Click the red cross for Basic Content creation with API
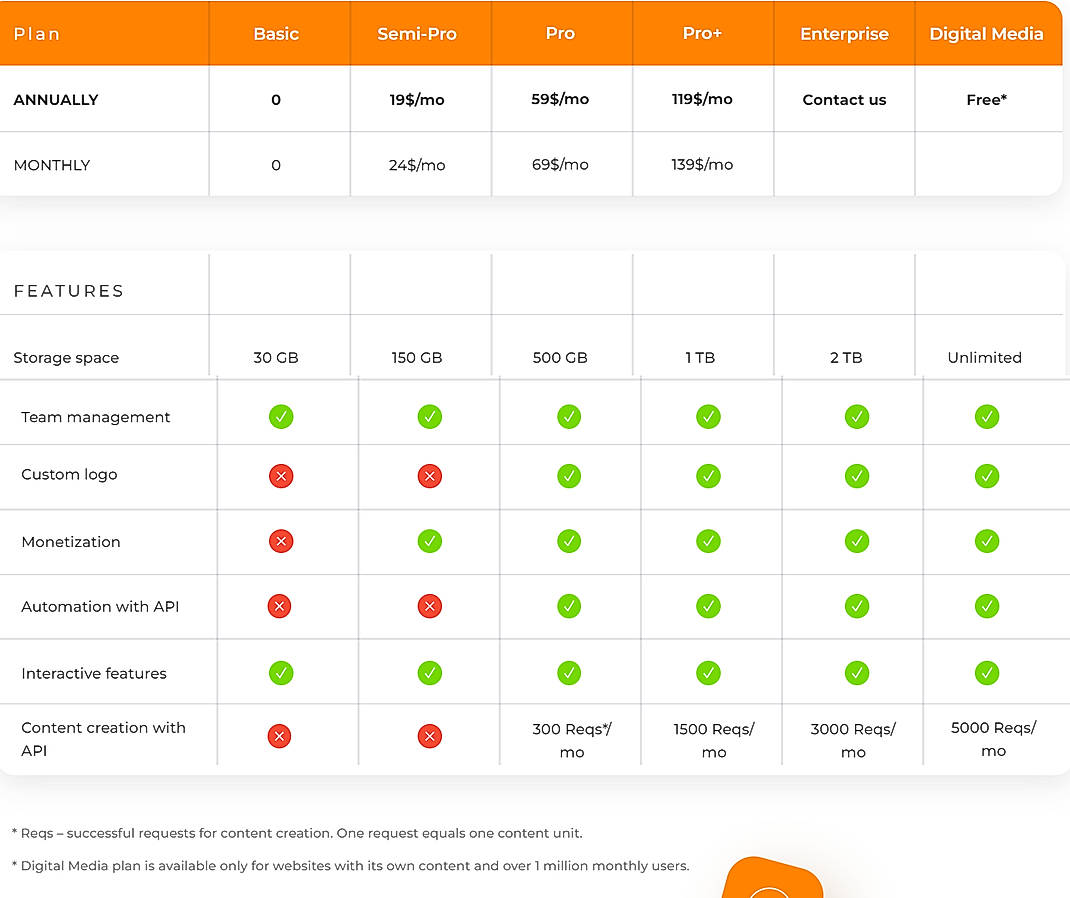 point(281,736)
